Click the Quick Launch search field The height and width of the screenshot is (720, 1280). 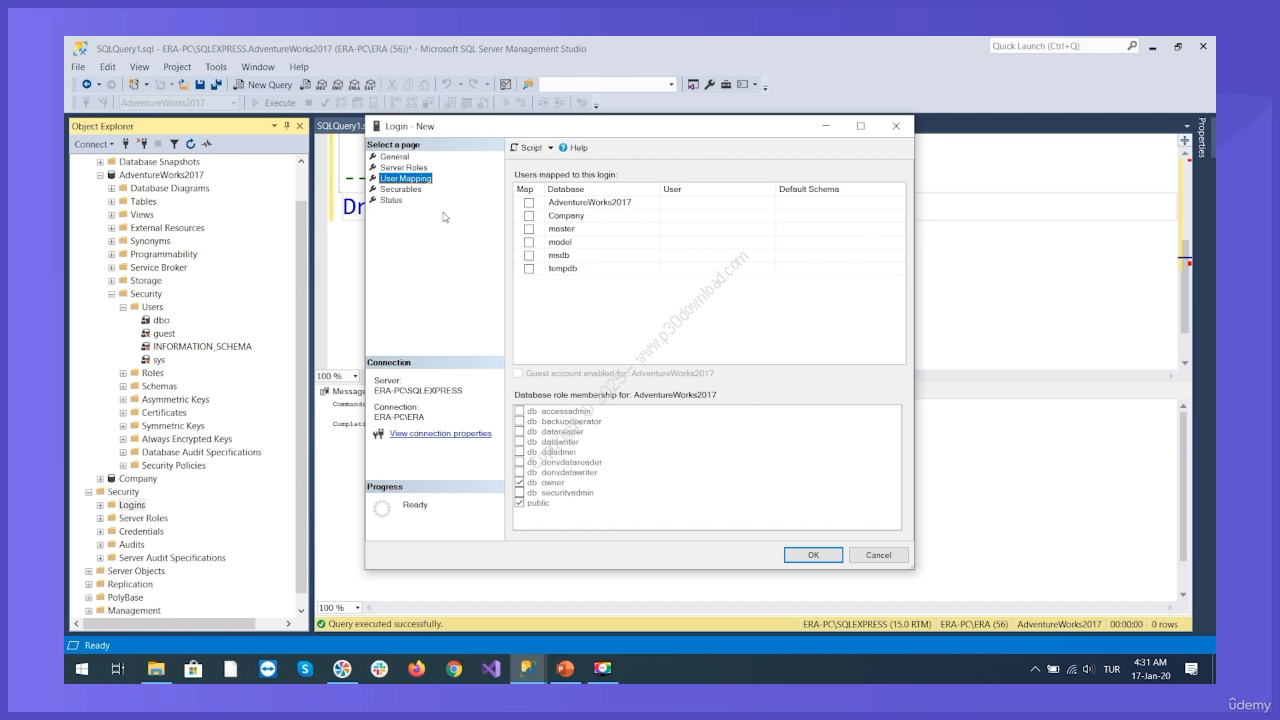(x=1056, y=46)
